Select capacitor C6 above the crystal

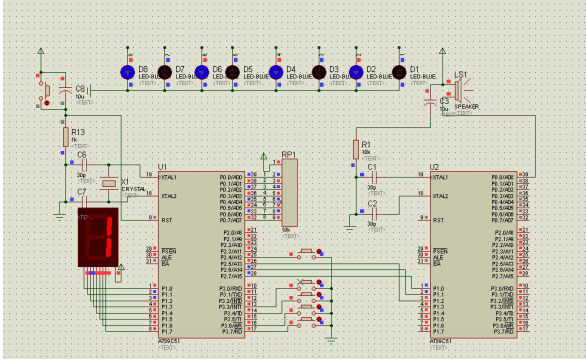tap(84, 164)
